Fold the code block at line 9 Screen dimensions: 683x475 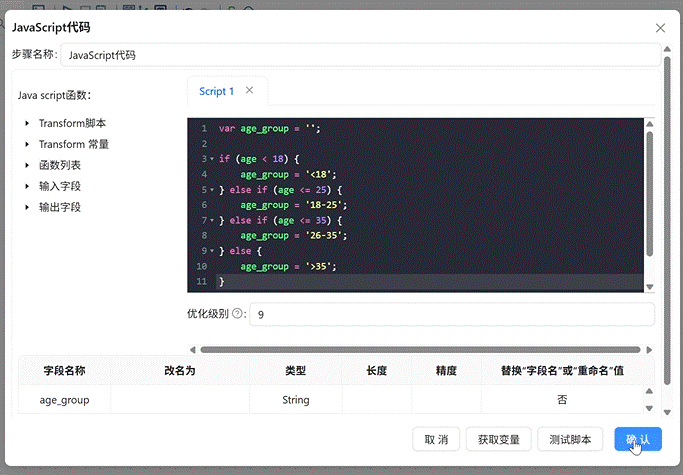[x=212, y=251]
